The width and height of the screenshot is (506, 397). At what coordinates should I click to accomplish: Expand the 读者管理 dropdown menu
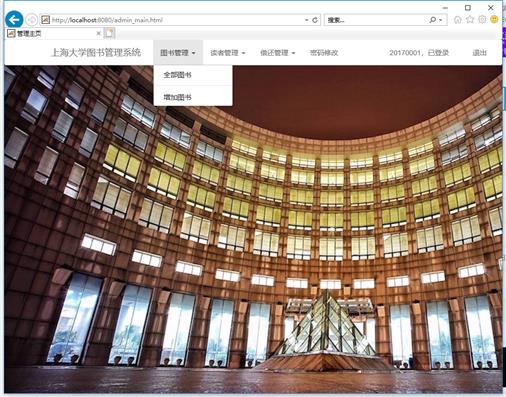228,53
